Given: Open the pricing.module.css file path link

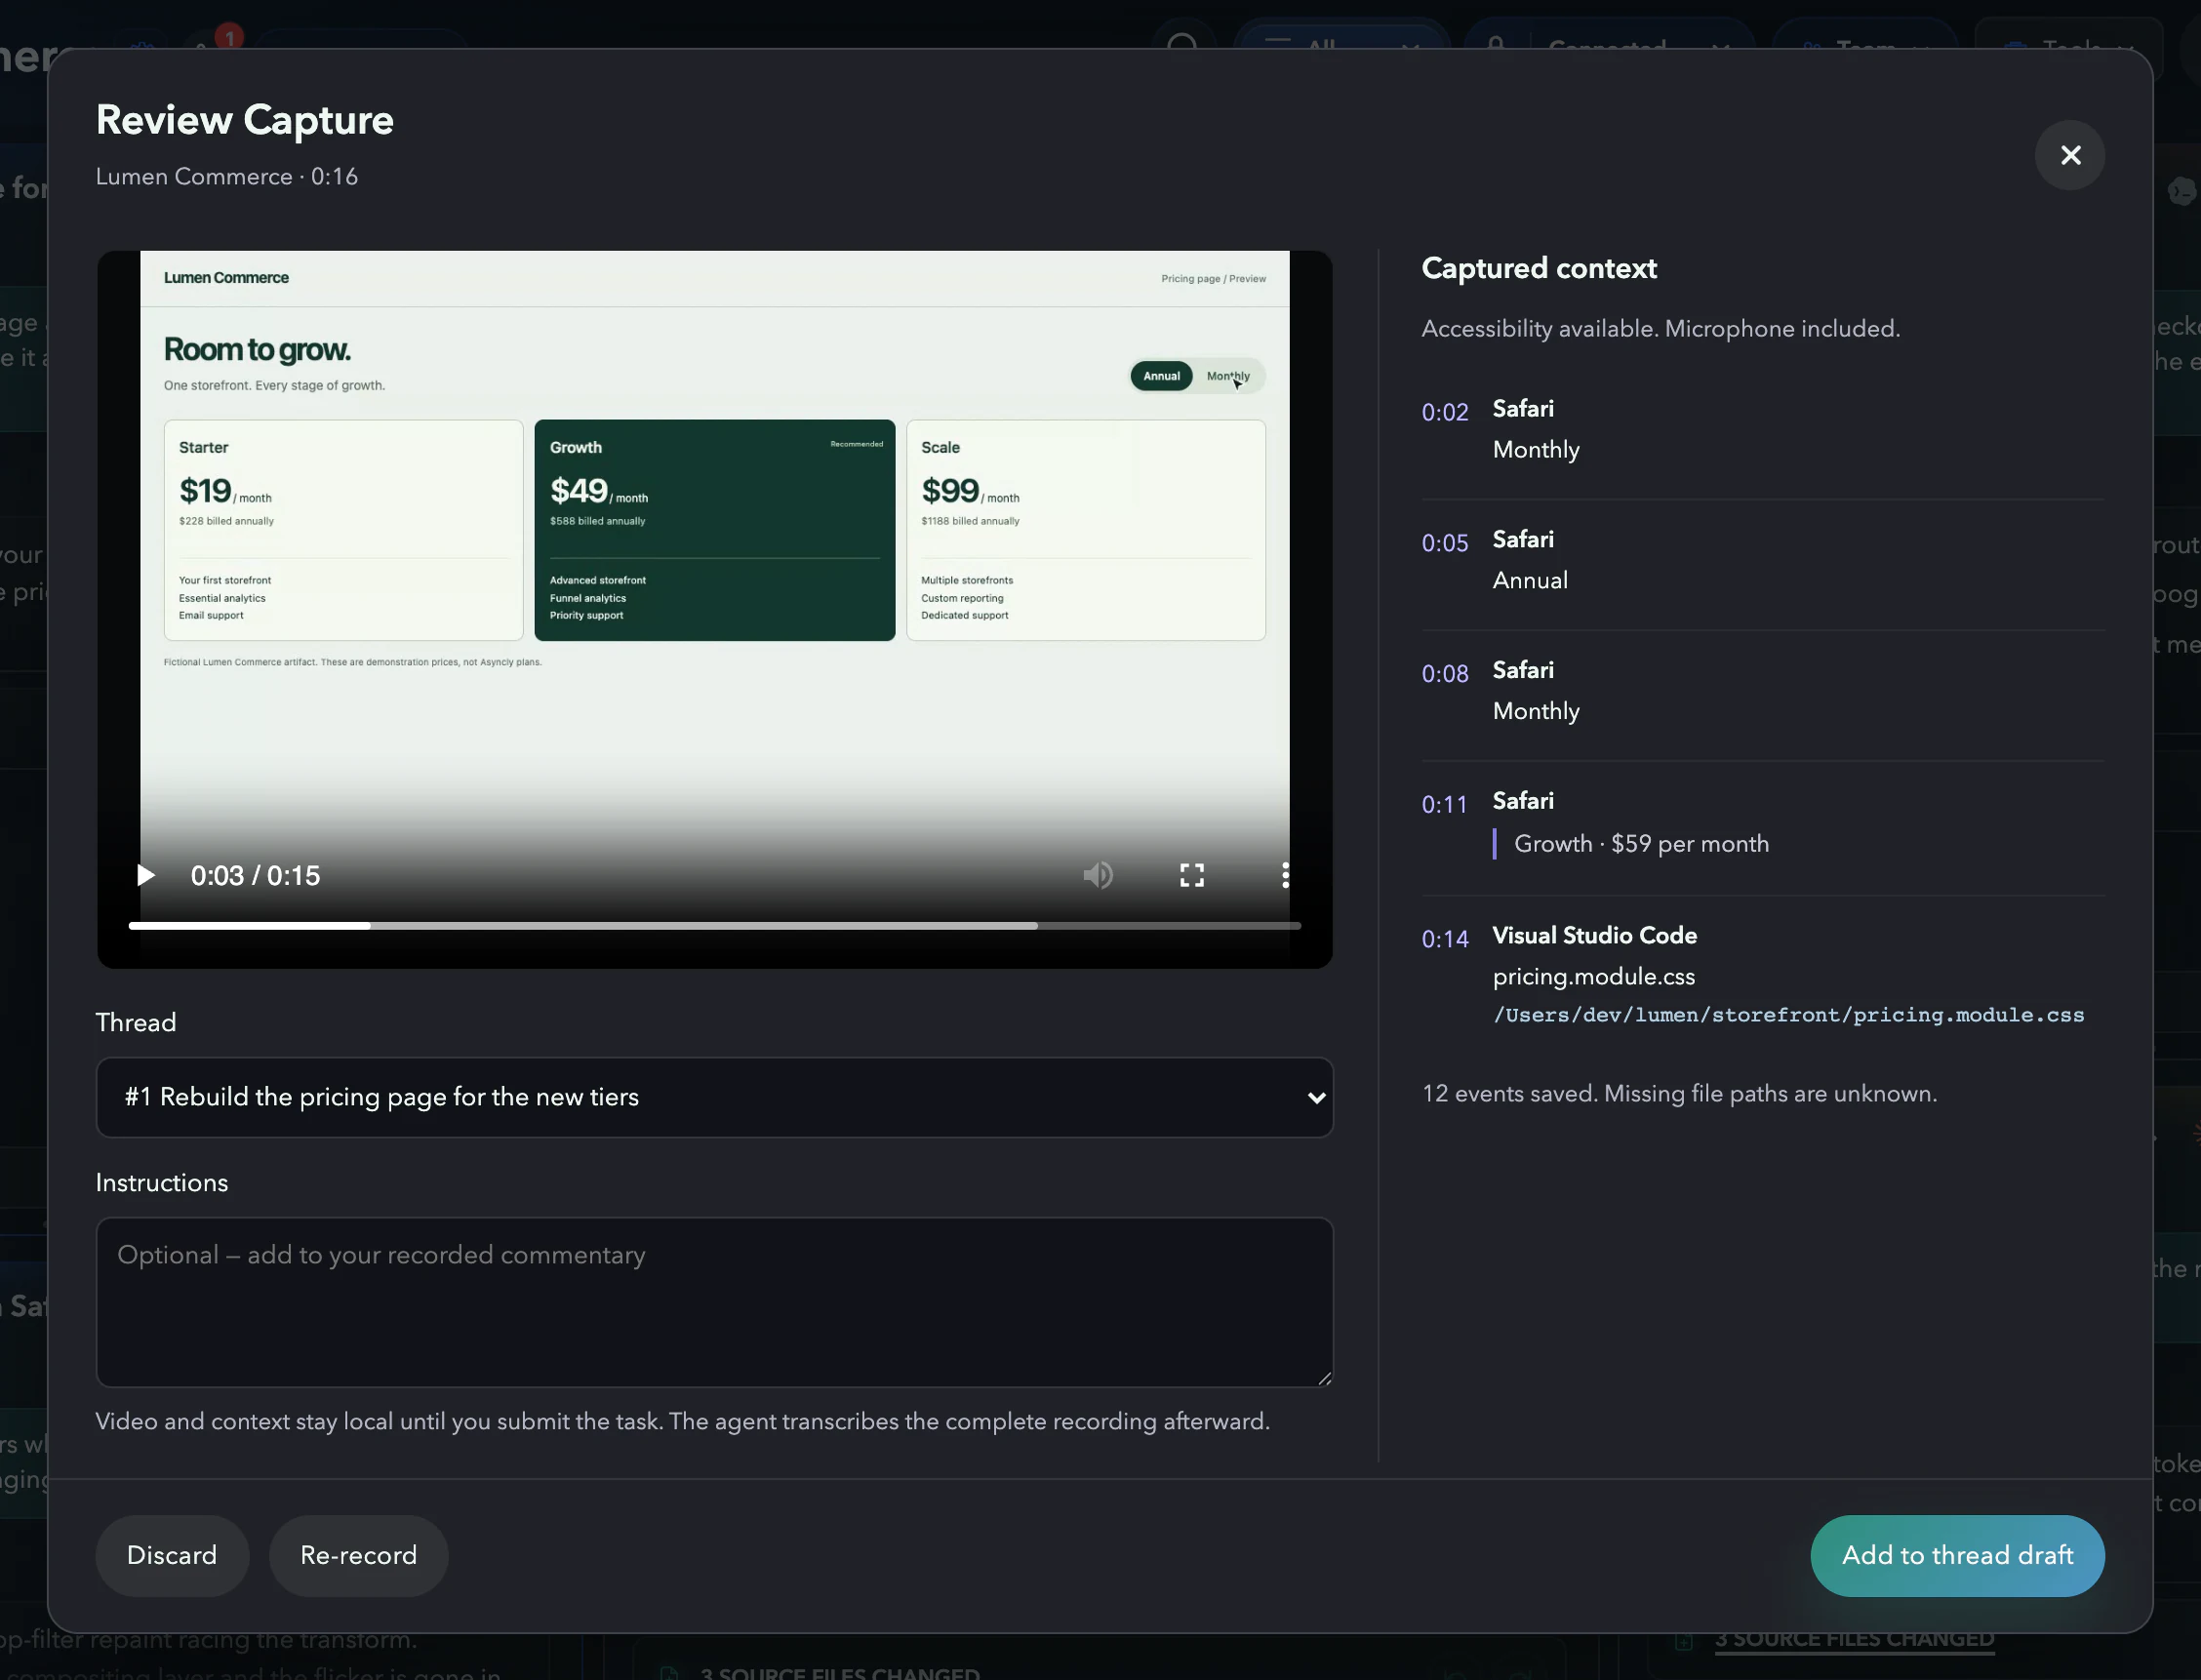Looking at the screenshot, I should (1788, 1015).
